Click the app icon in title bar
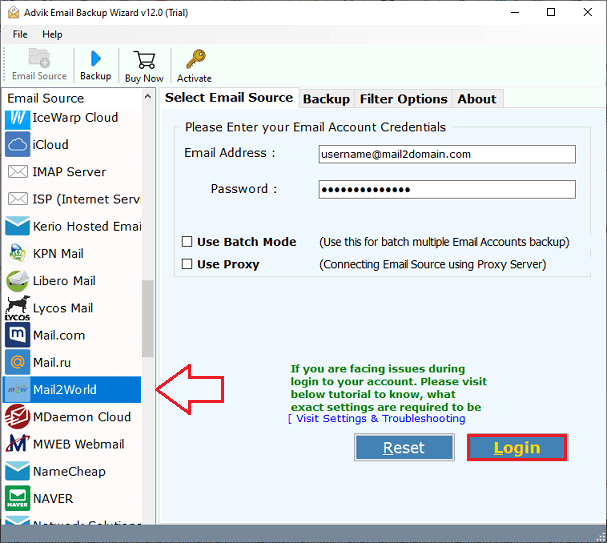 pyautogui.click(x=13, y=13)
